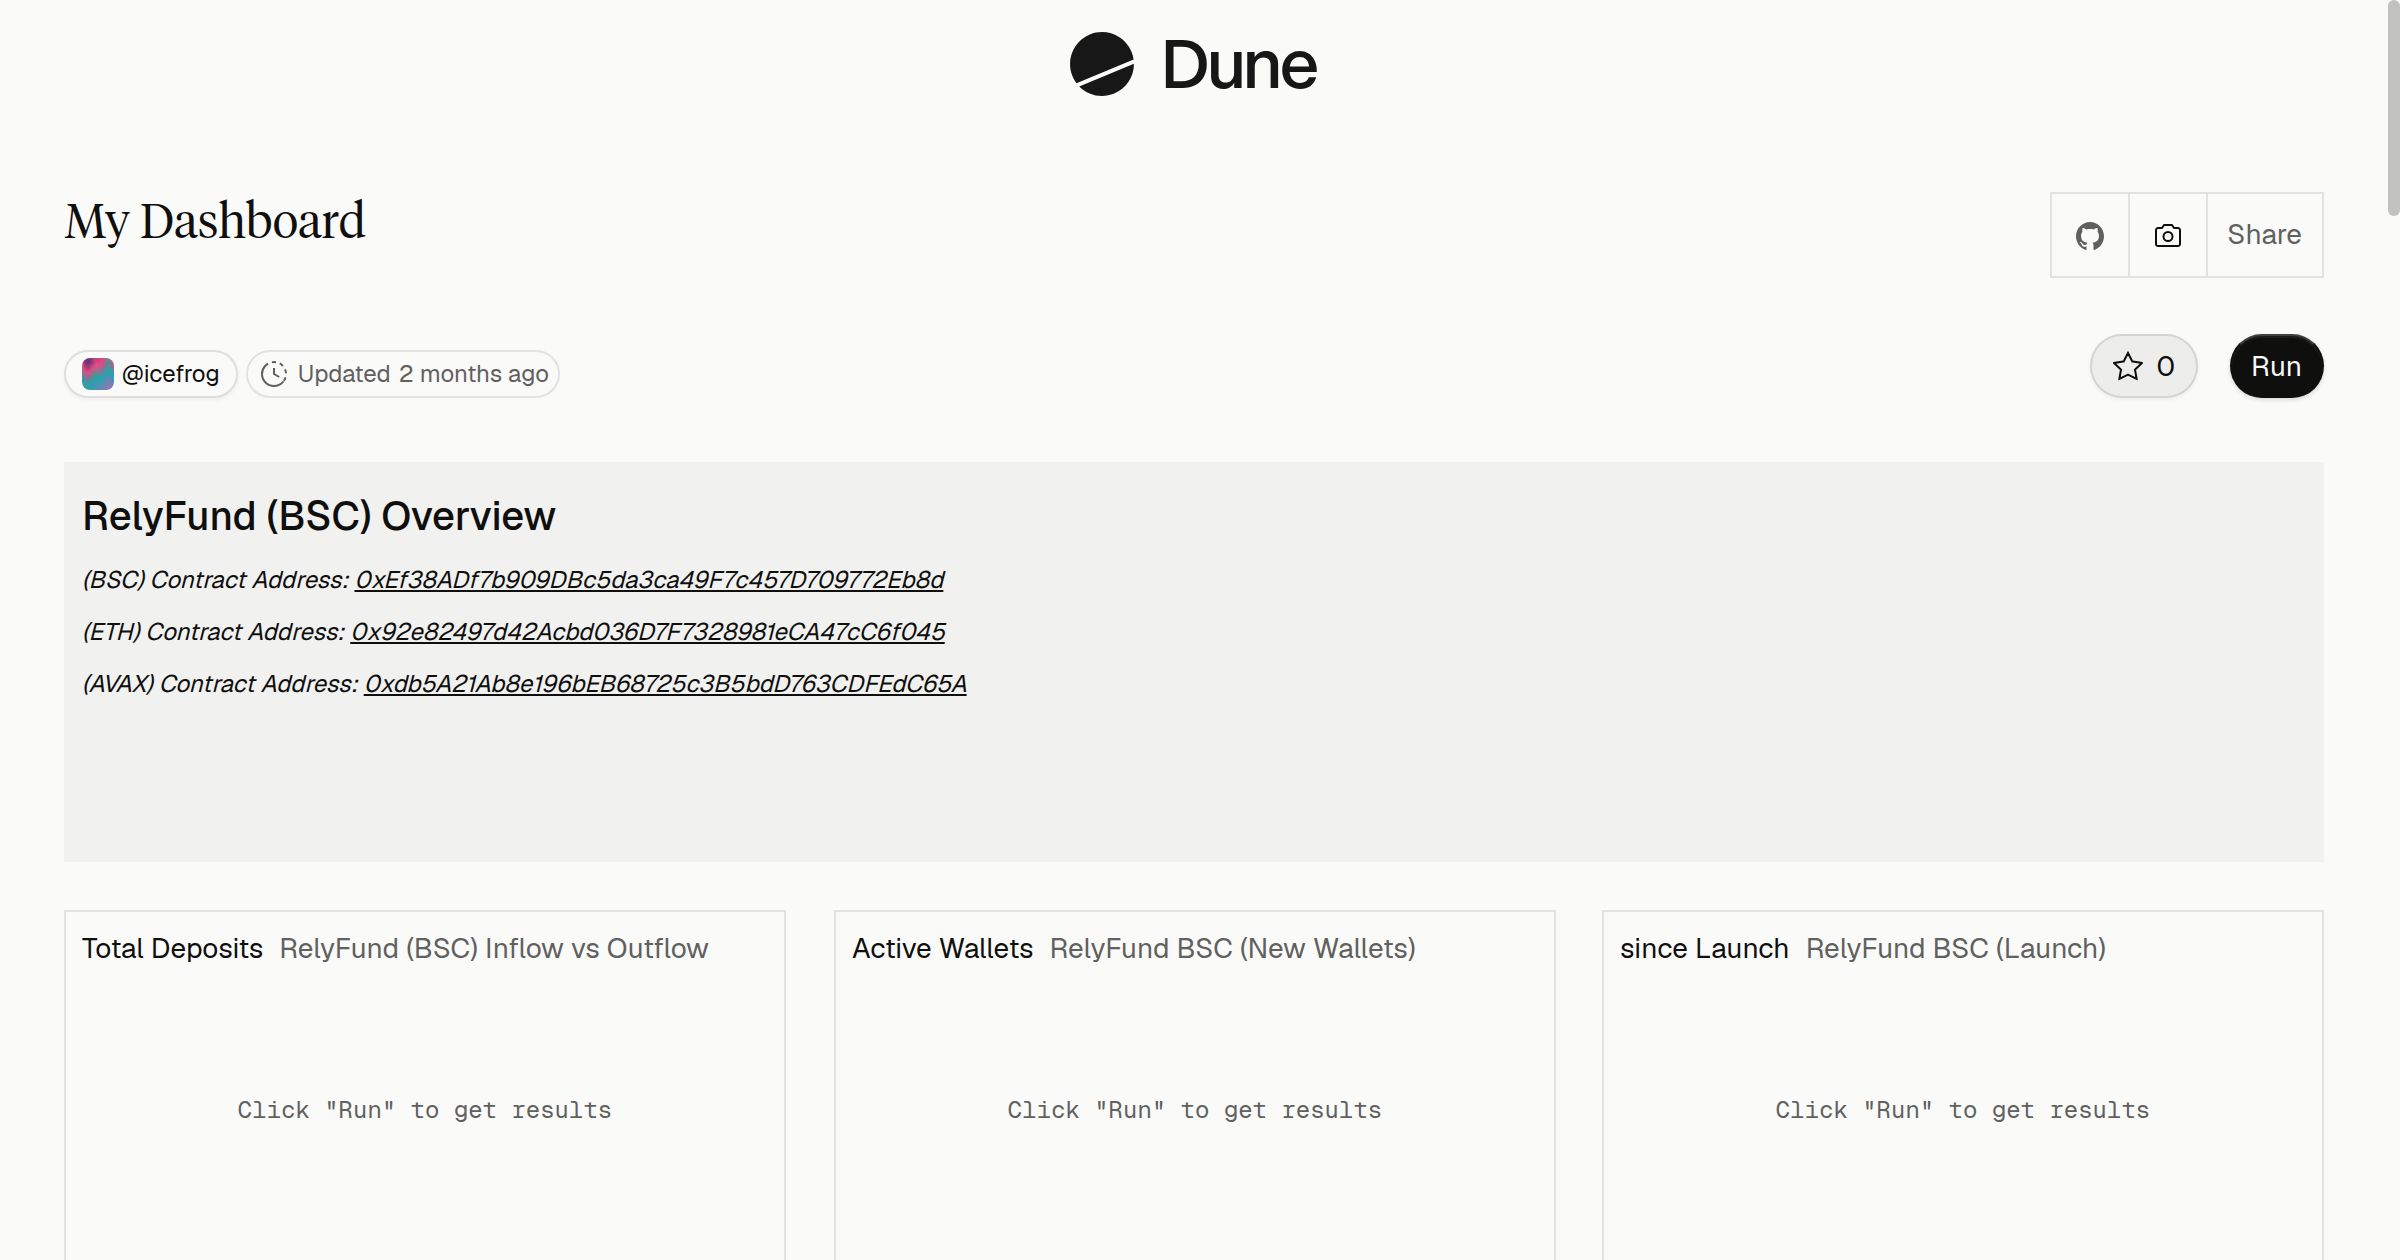Click the clock icon beside Updated

pos(274,374)
